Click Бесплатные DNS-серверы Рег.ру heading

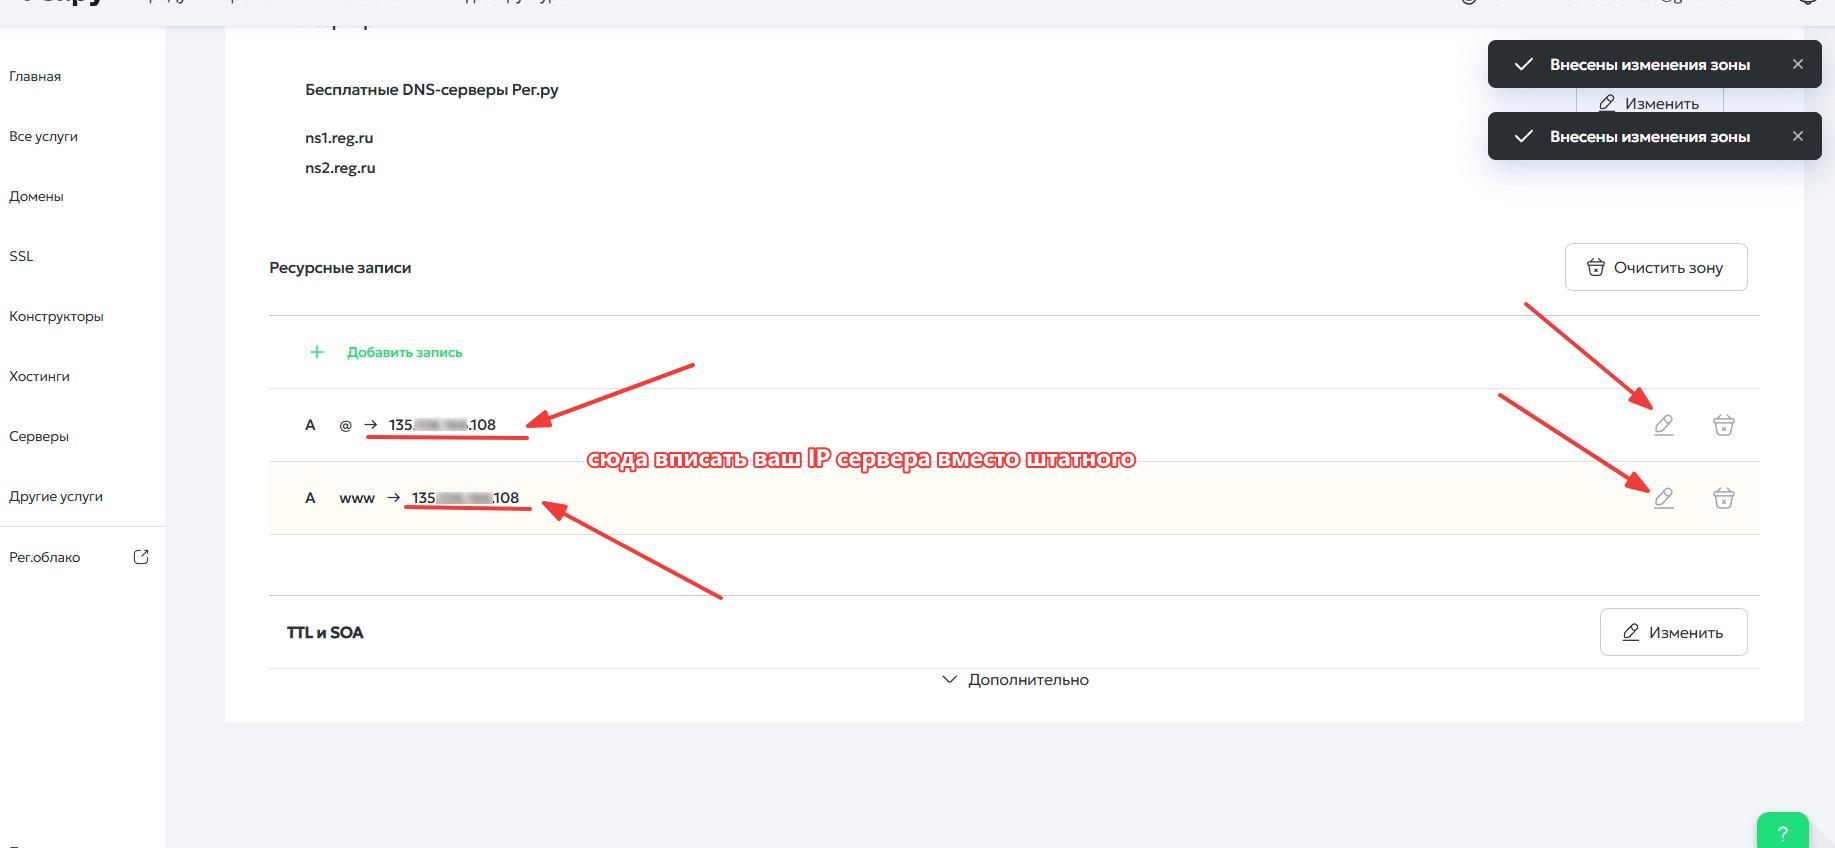(x=432, y=90)
